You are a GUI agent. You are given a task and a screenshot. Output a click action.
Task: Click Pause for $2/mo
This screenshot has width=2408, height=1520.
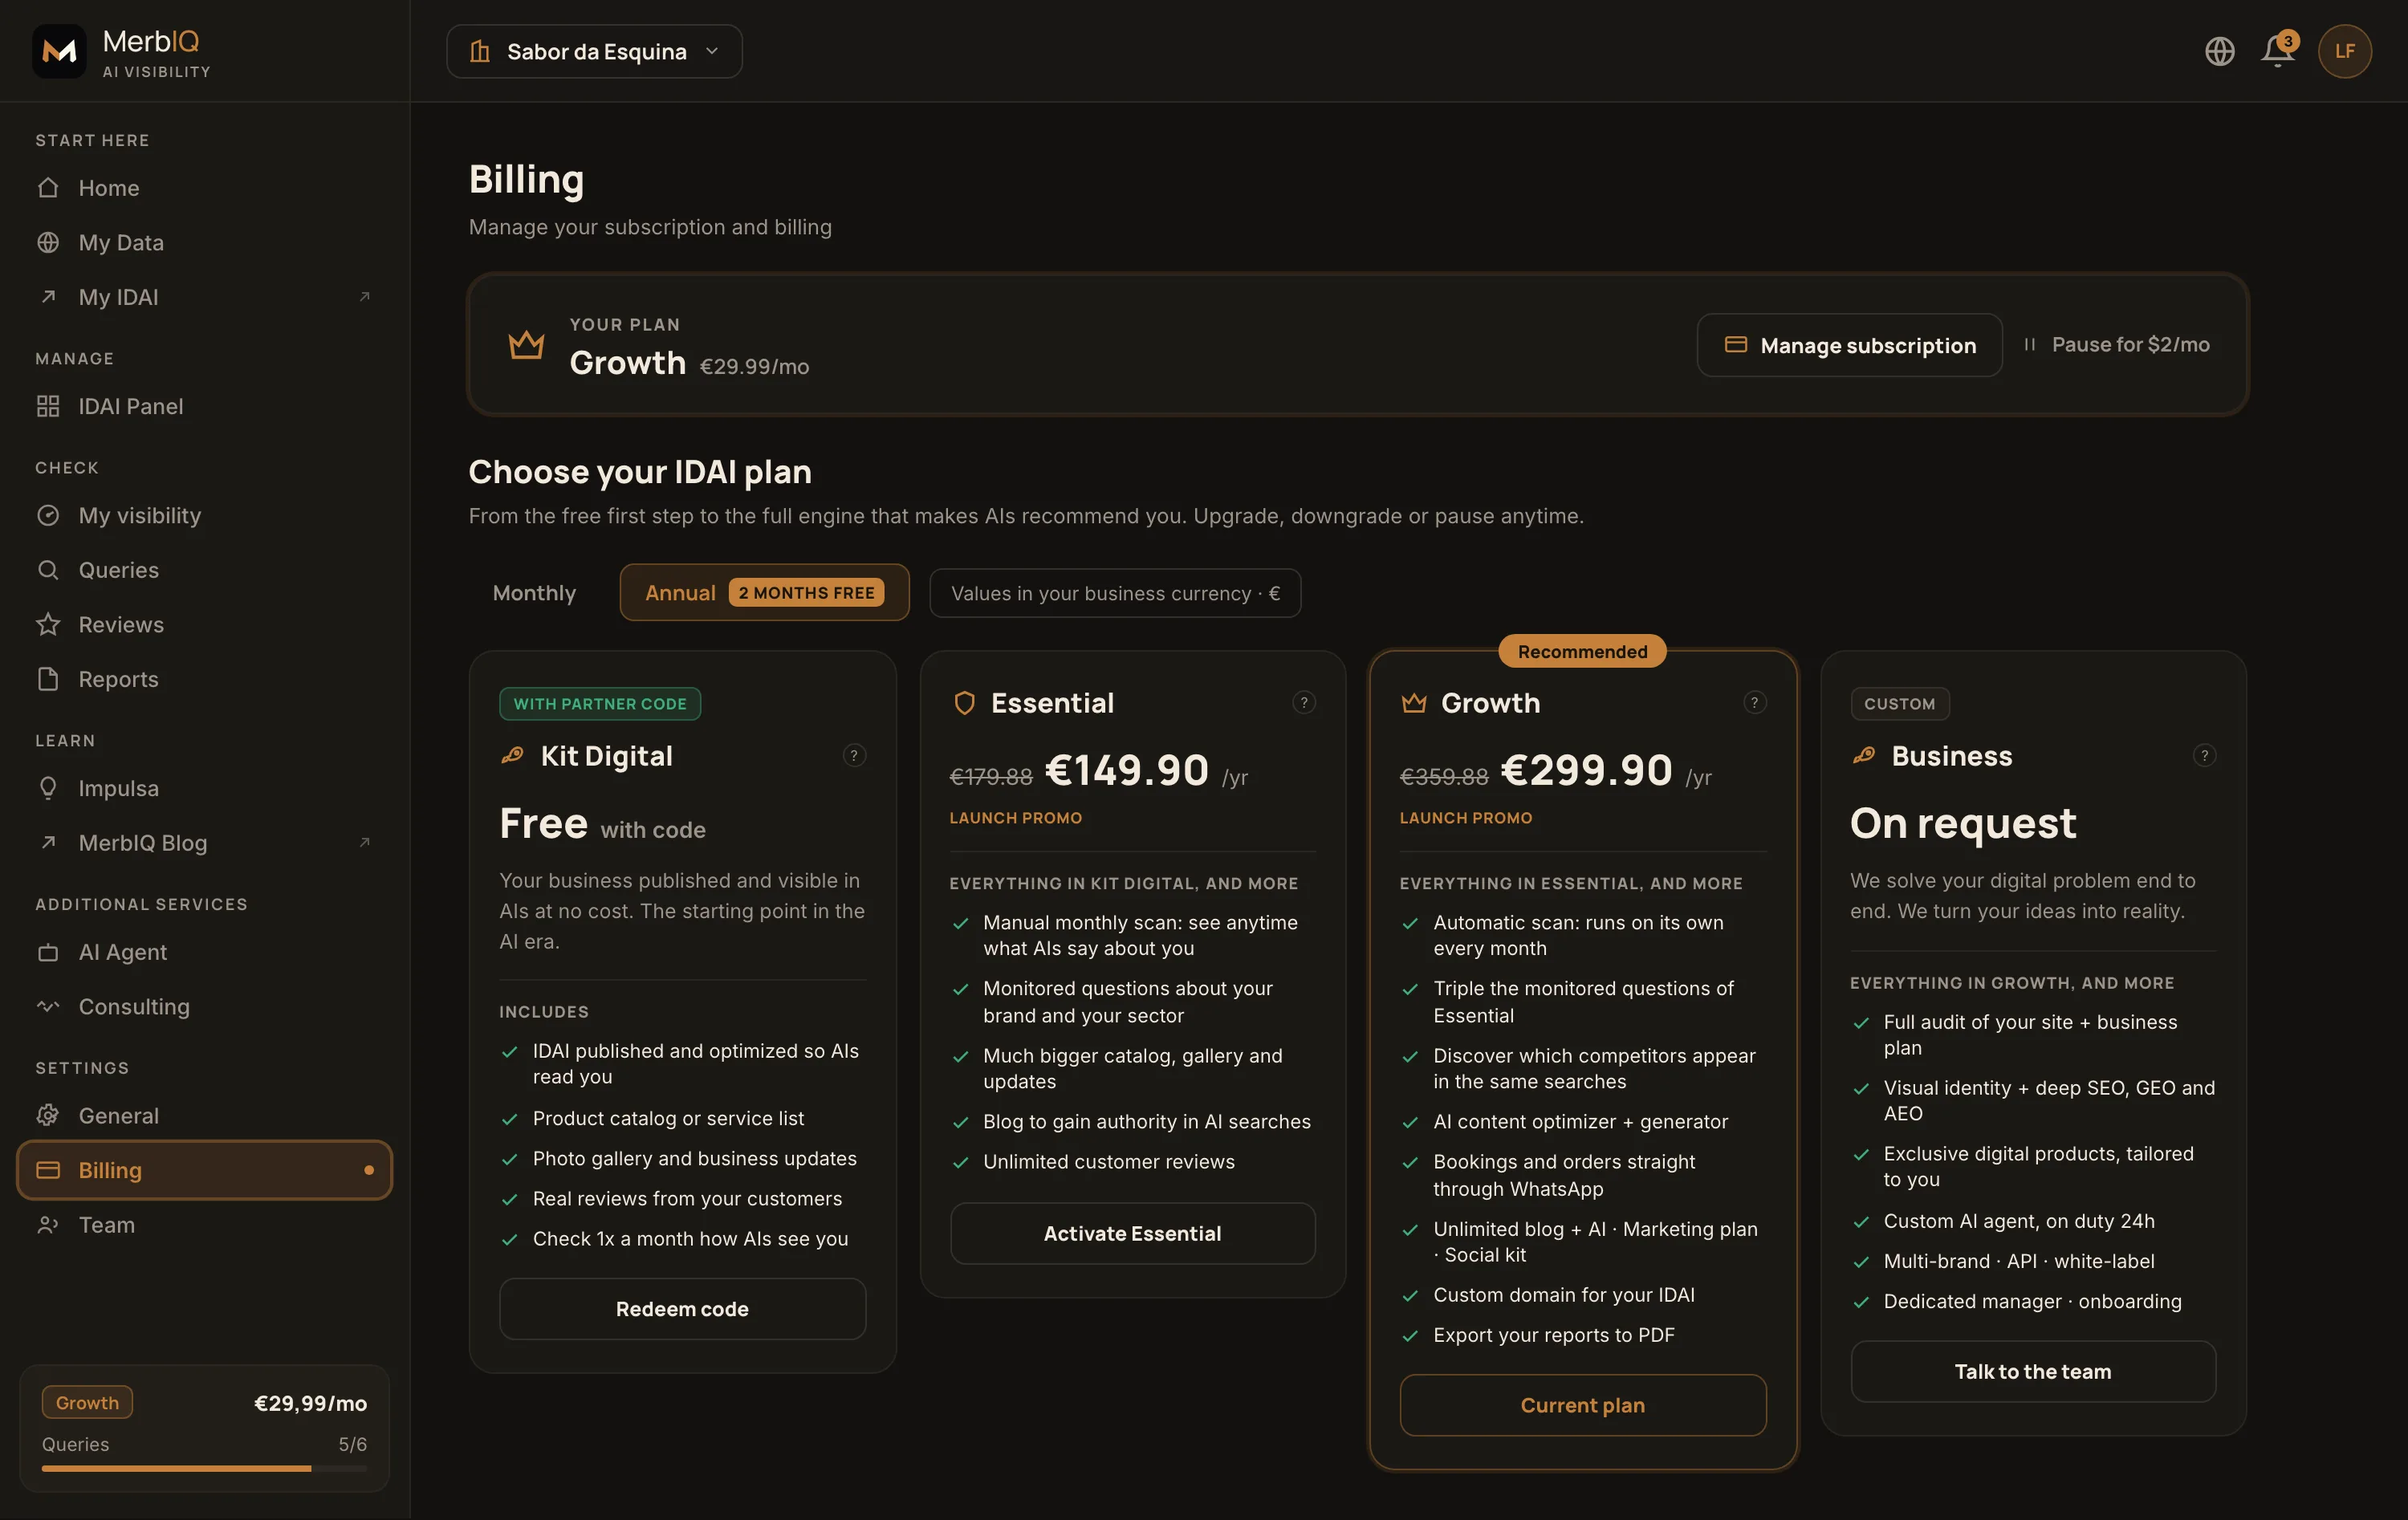pyautogui.click(x=2115, y=344)
